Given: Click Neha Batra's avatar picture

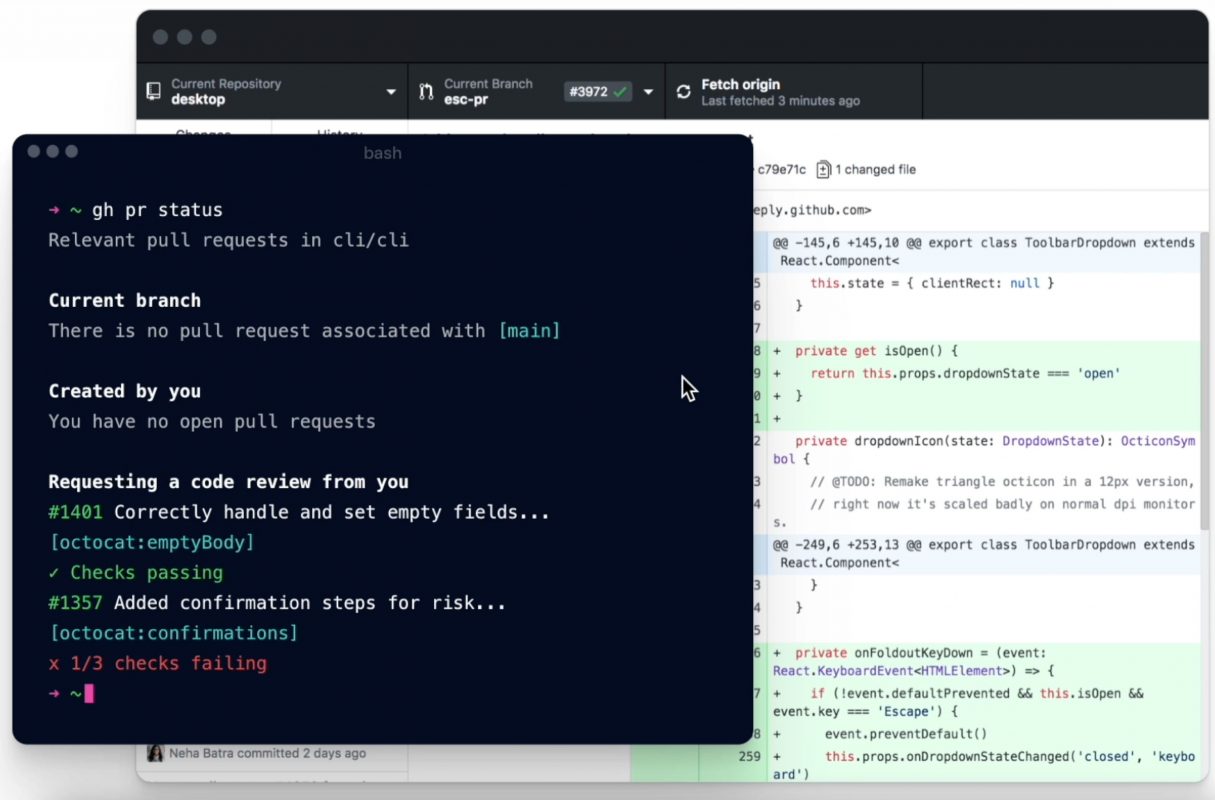Looking at the screenshot, I should pyautogui.click(x=155, y=753).
